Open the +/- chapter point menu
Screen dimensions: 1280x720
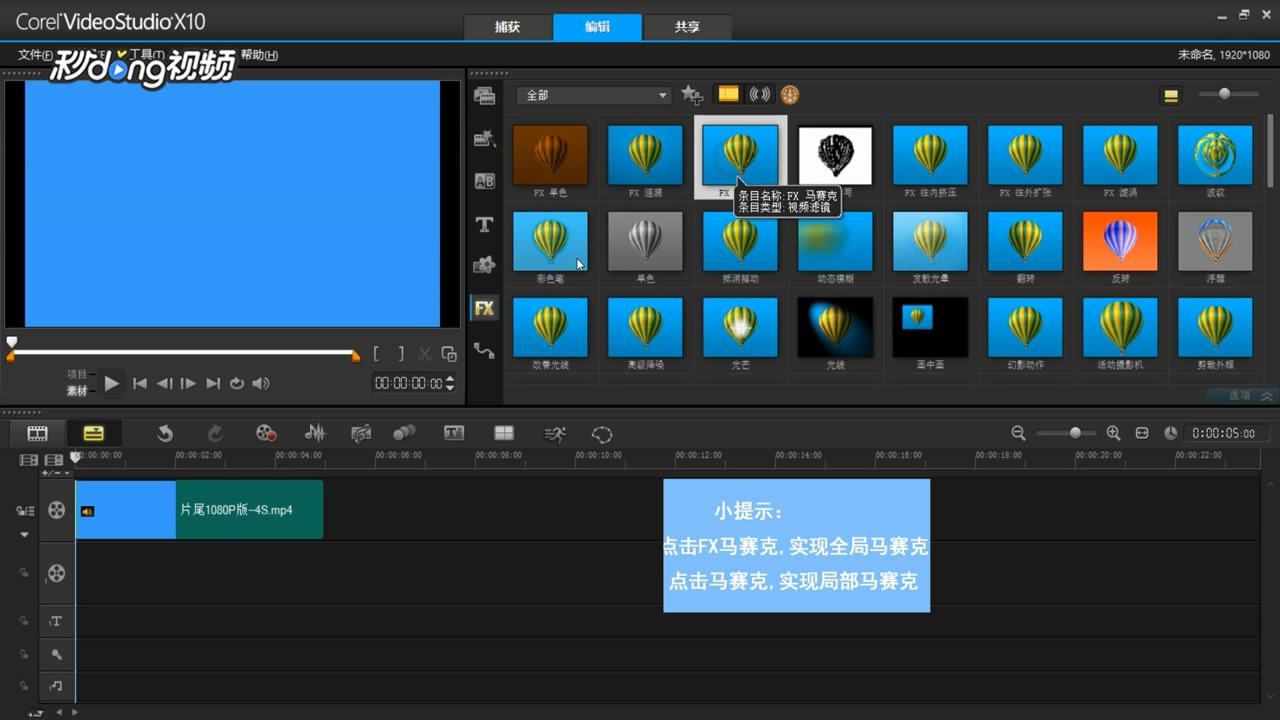click(x=56, y=473)
